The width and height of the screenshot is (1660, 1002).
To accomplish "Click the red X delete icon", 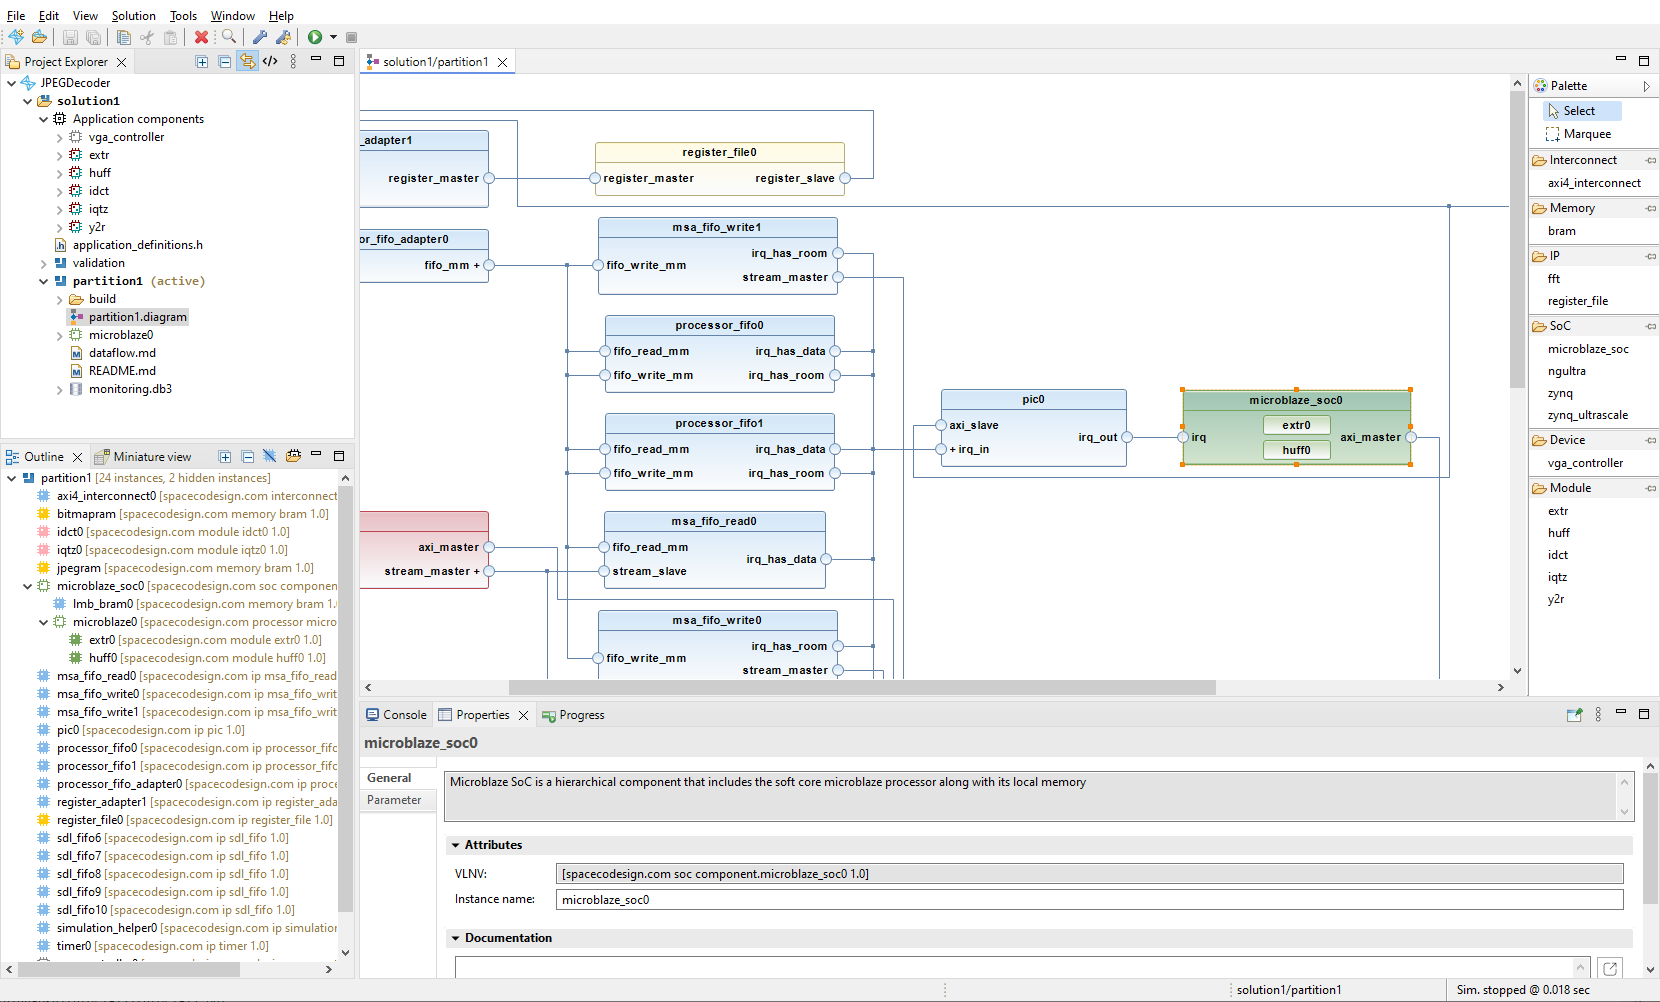I will [x=201, y=37].
